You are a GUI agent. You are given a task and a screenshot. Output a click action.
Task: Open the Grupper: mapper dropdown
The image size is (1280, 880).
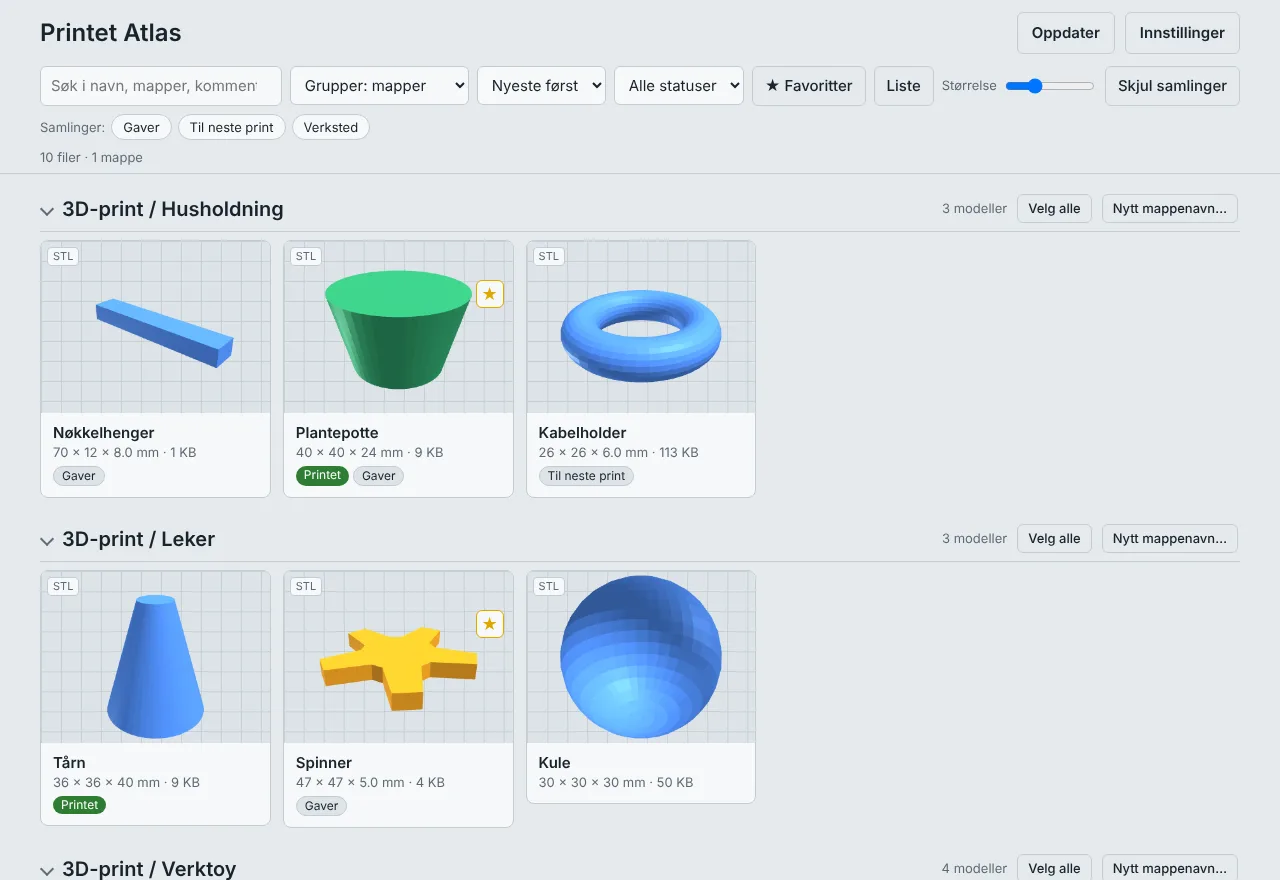tap(380, 86)
